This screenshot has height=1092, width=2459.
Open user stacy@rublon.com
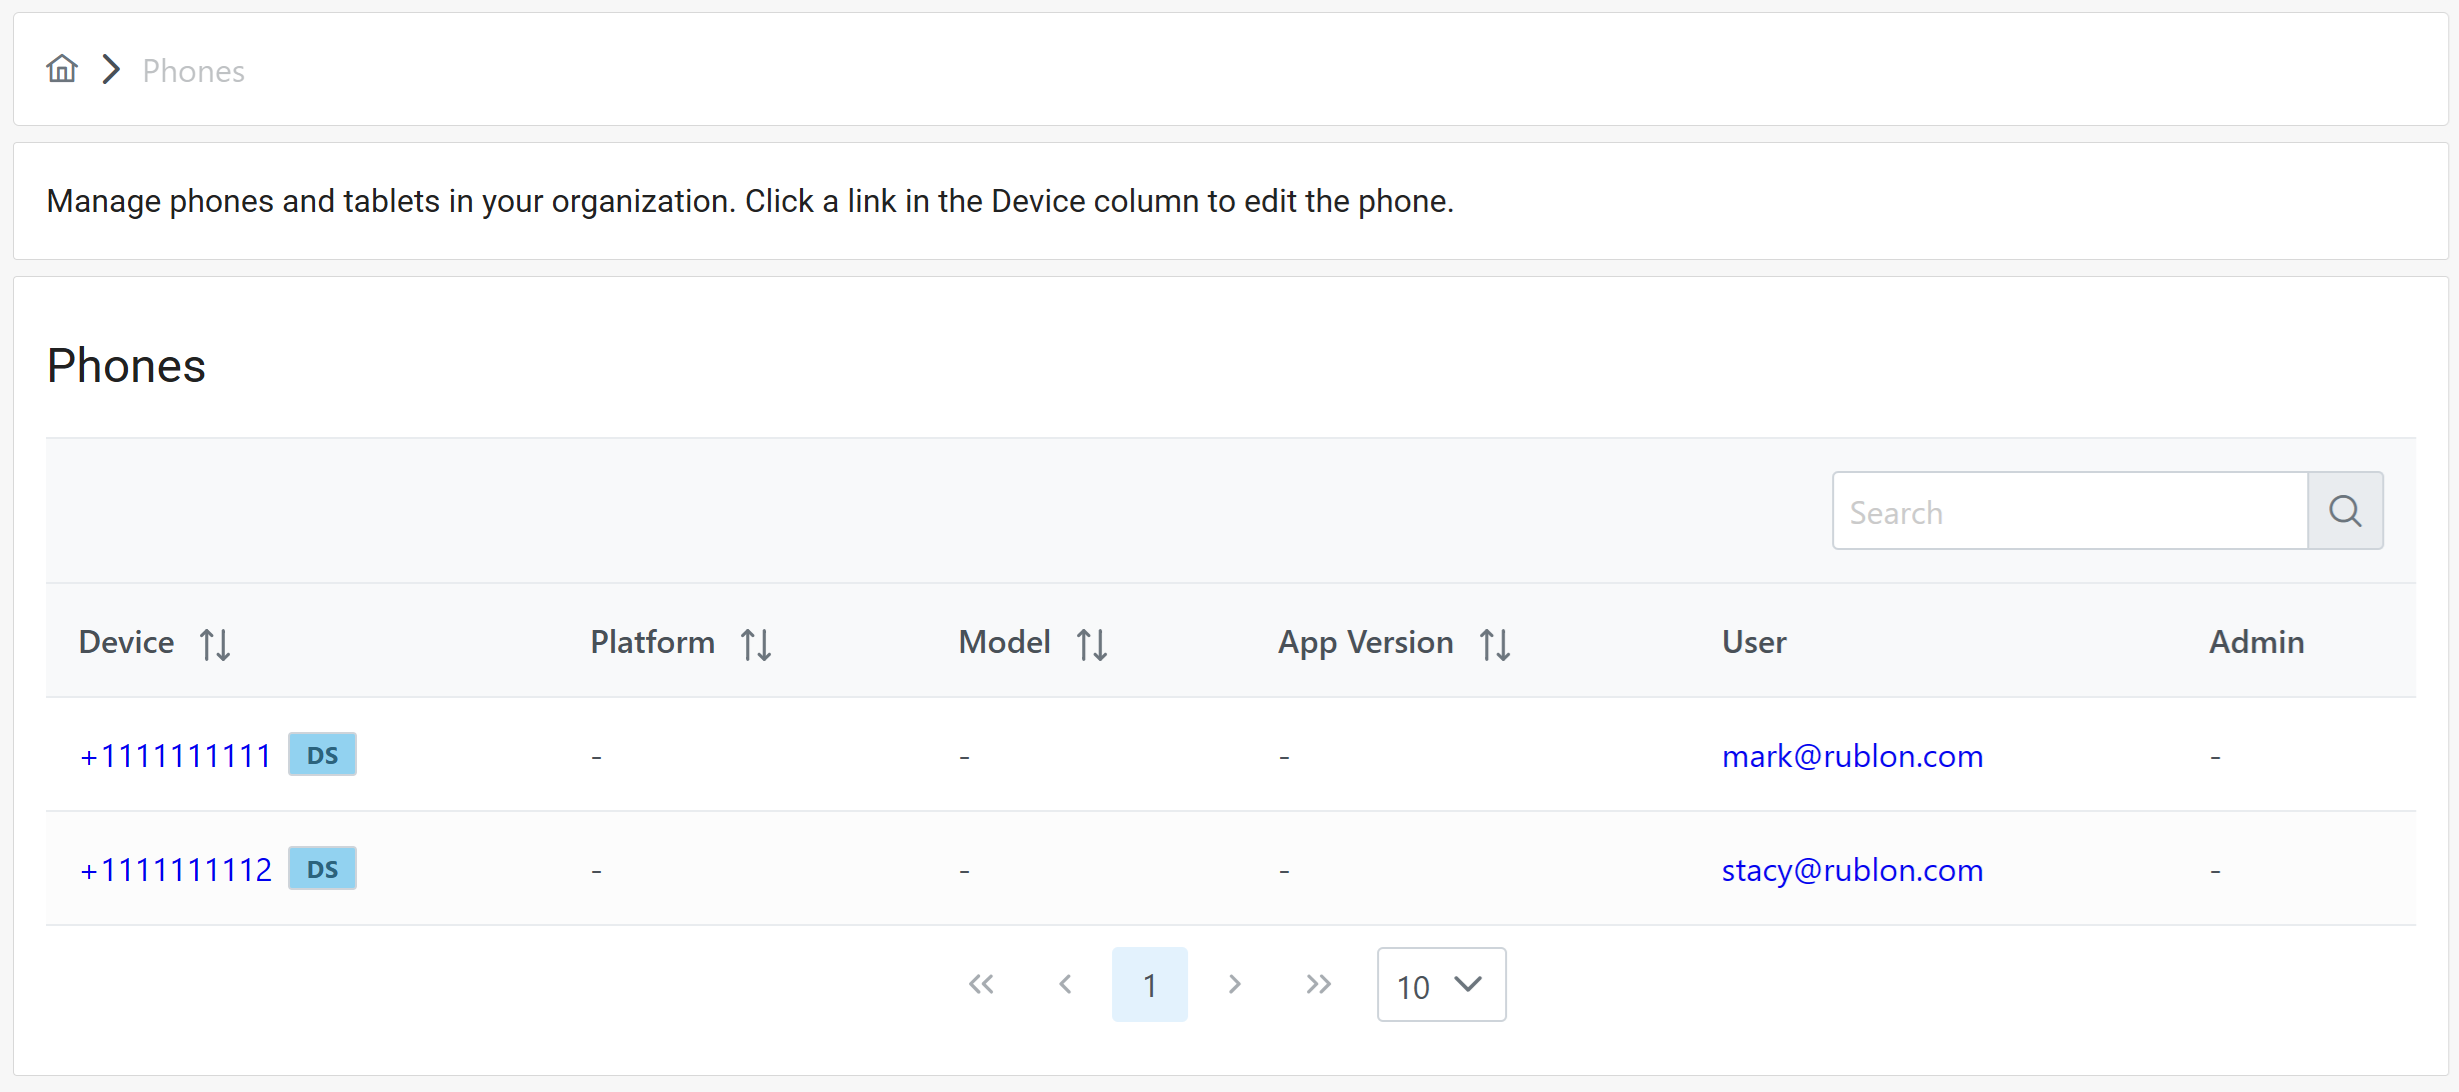(x=1852, y=870)
